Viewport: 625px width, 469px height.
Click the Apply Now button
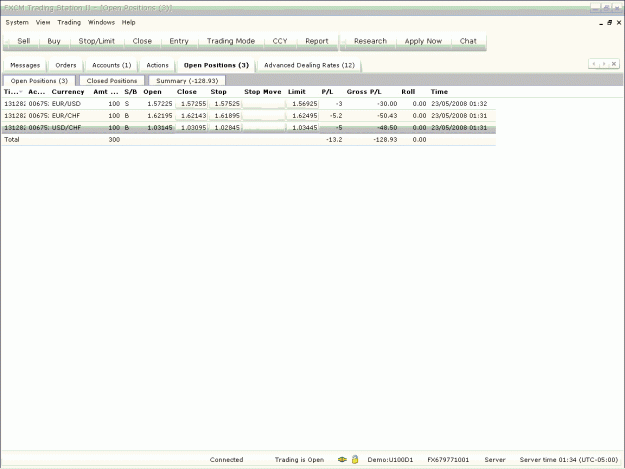pyautogui.click(x=423, y=41)
